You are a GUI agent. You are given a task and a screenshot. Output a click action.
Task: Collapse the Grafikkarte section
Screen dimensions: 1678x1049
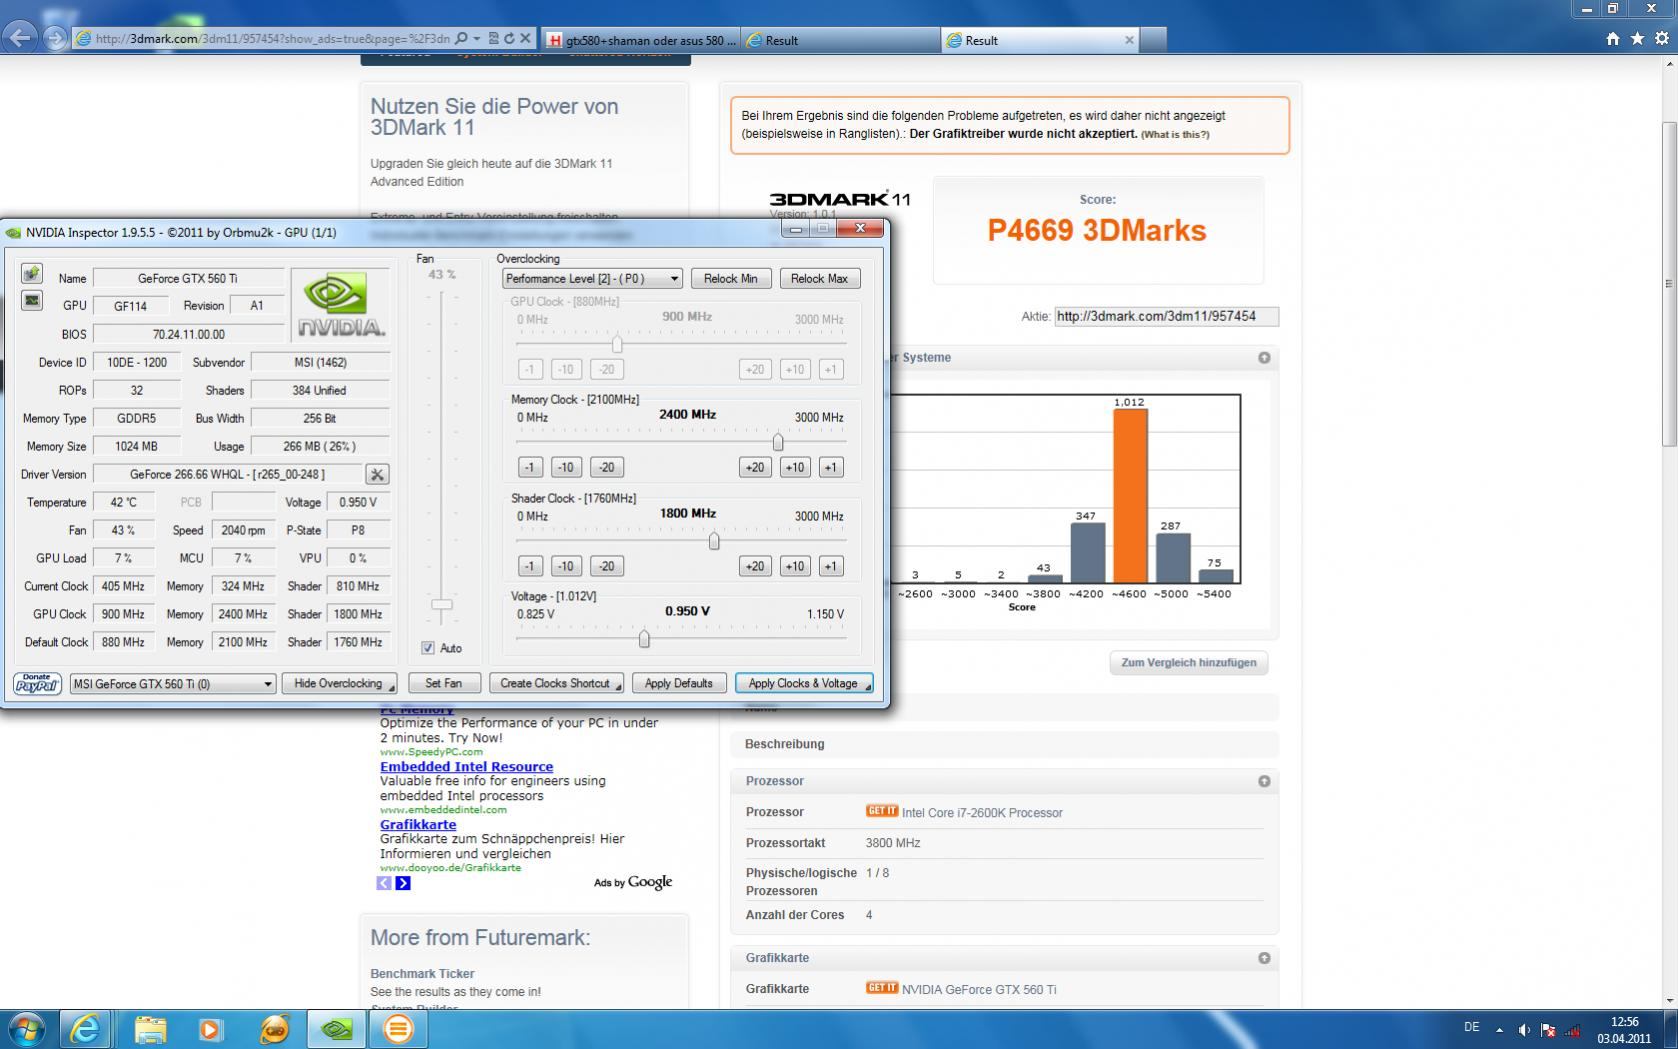[1264, 958]
